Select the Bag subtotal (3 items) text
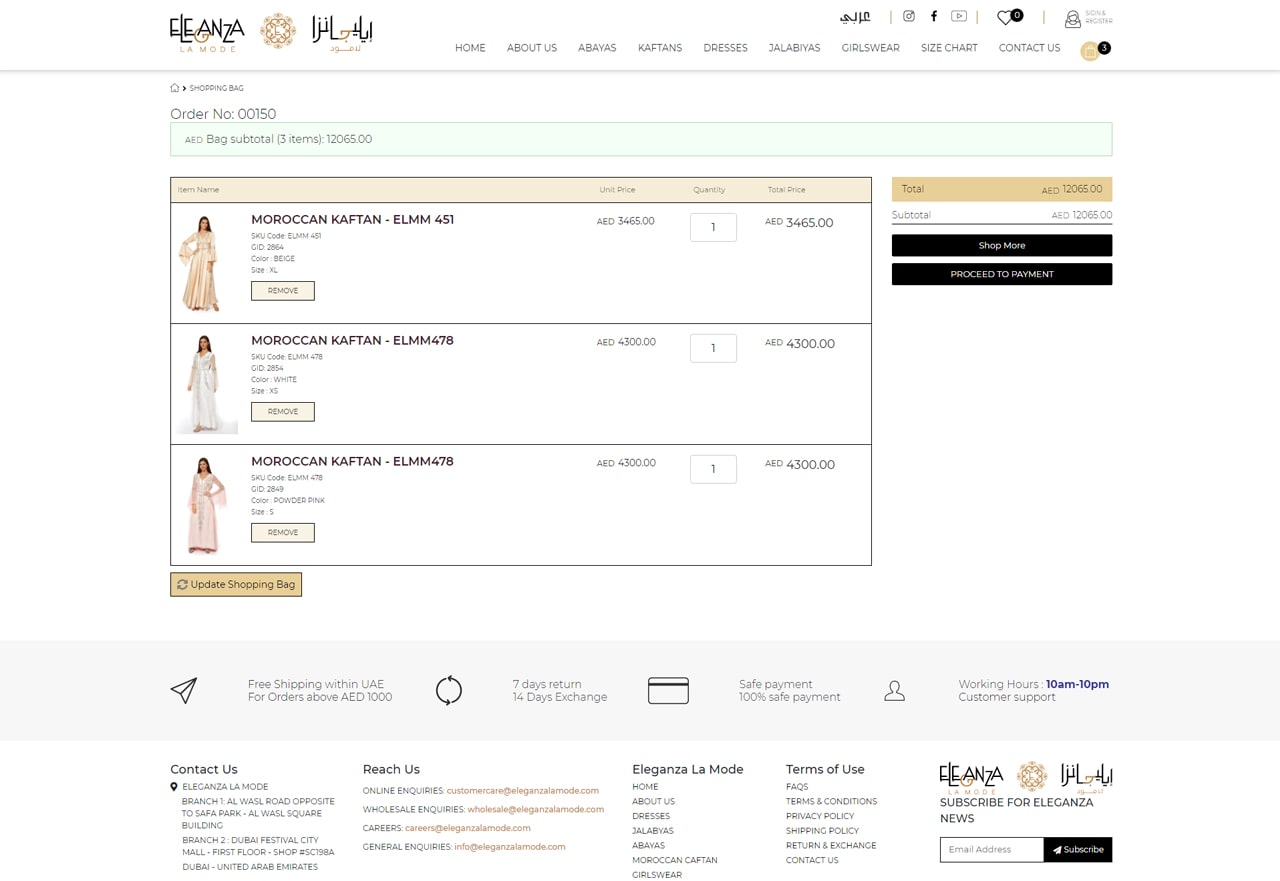 pos(279,139)
